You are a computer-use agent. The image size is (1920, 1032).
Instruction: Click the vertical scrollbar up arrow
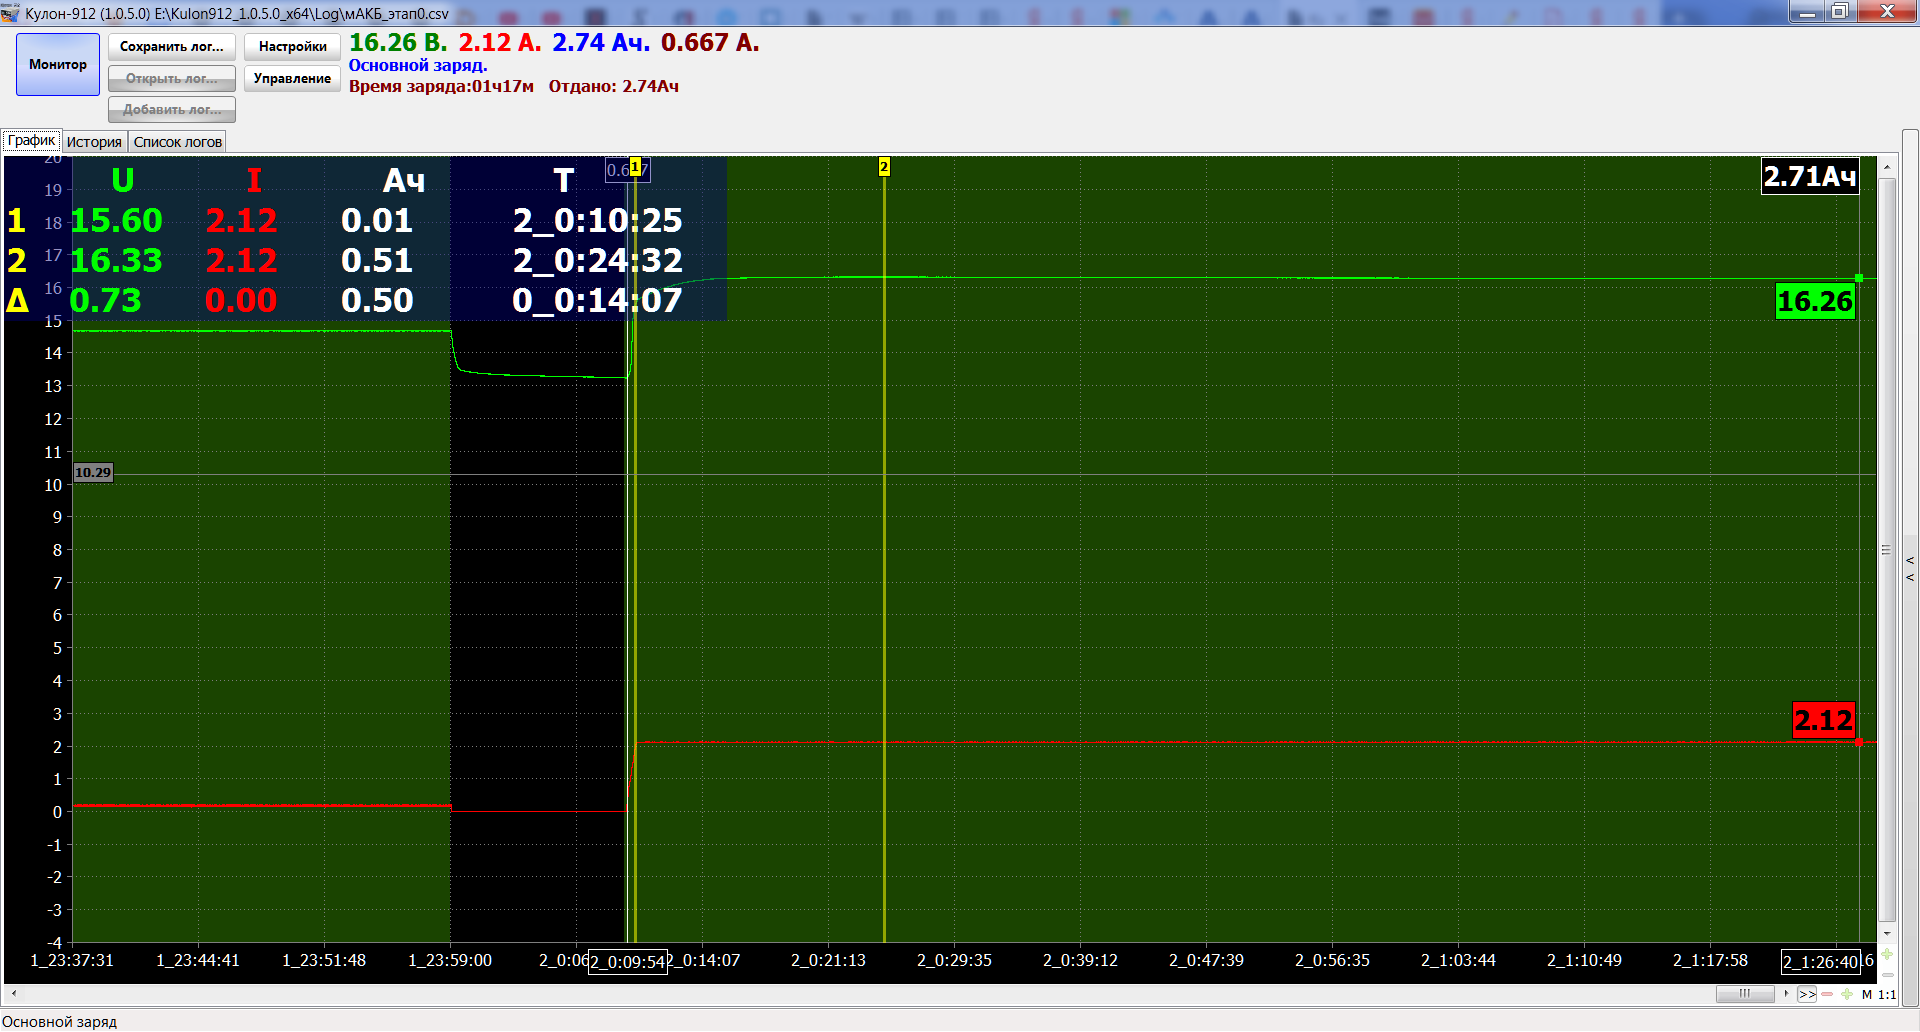point(1887,167)
